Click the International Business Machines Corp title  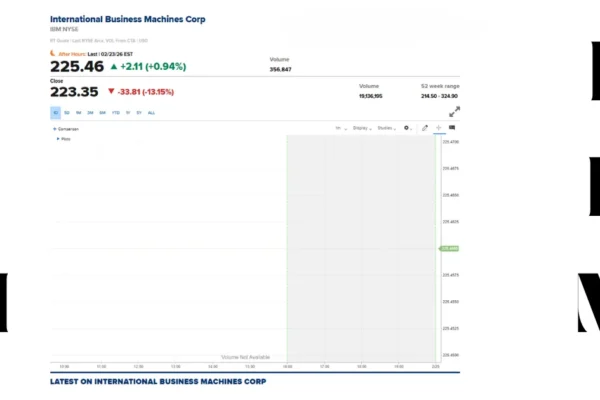[128, 19]
